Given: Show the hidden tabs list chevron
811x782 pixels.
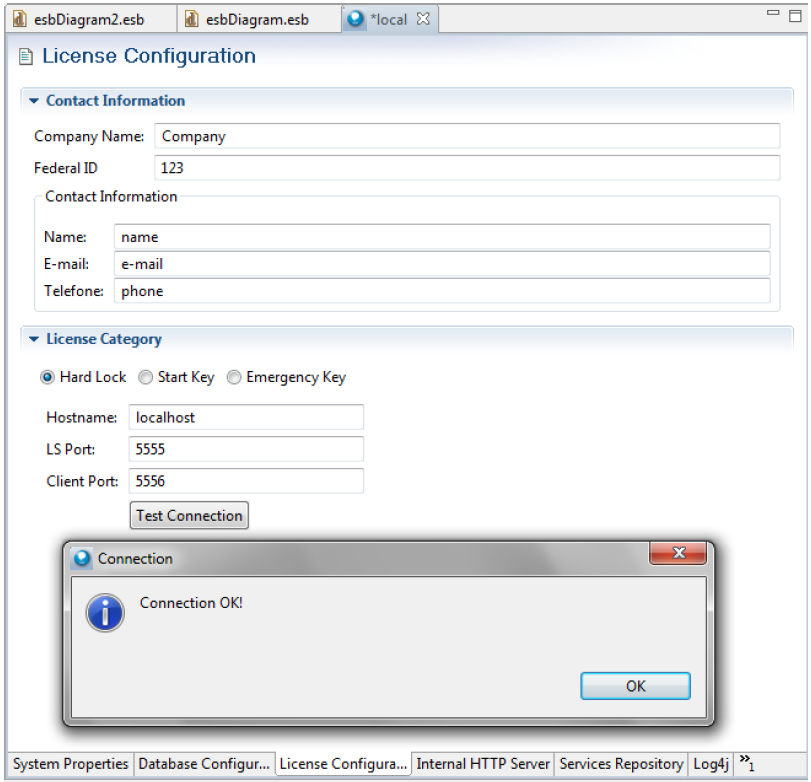Looking at the screenshot, I should click(x=747, y=762).
